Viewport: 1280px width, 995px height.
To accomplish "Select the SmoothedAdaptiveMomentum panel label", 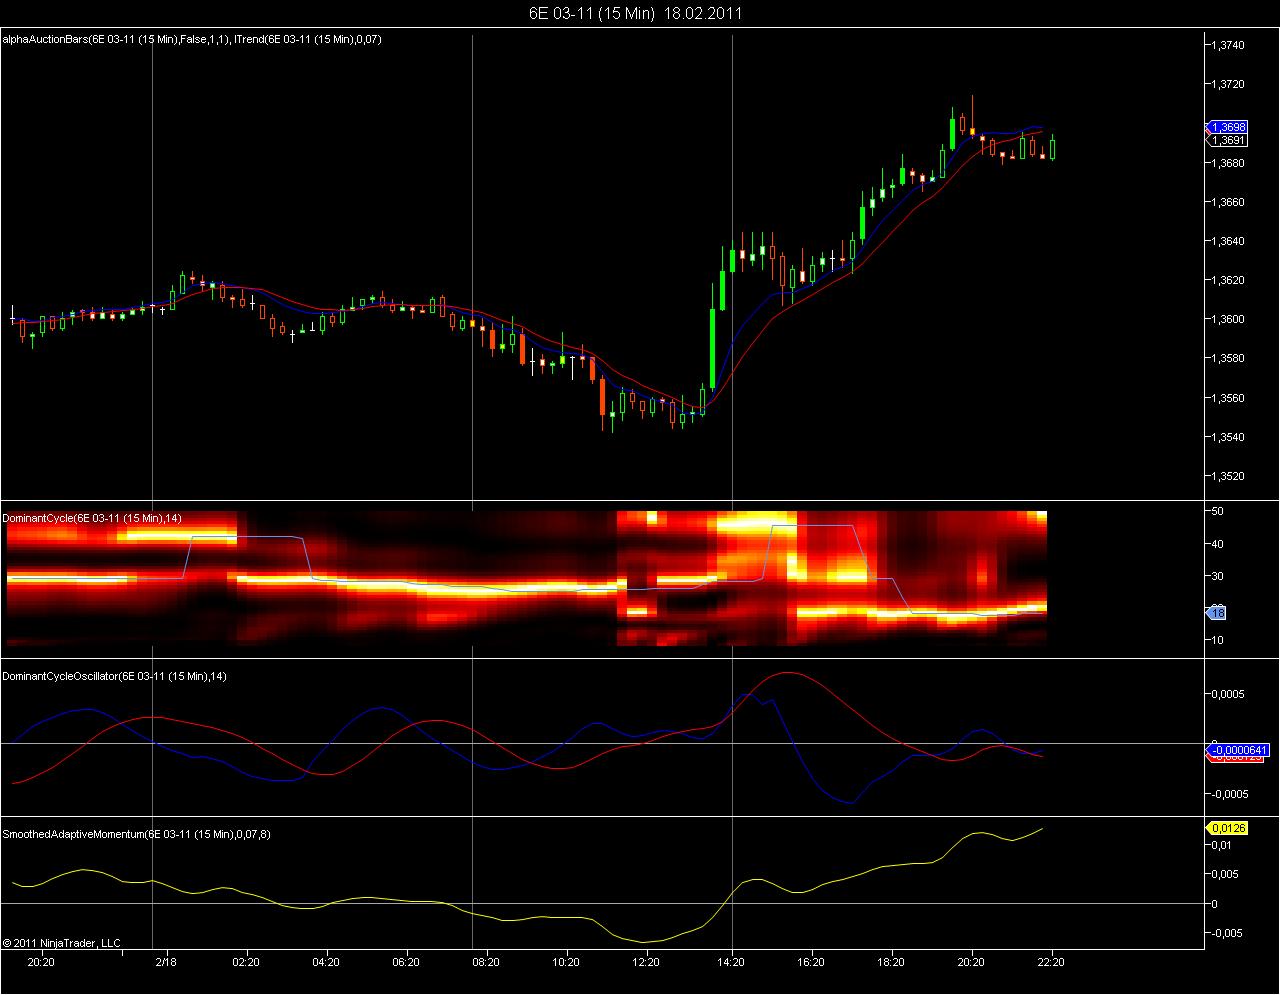I will click(x=136, y=834).
